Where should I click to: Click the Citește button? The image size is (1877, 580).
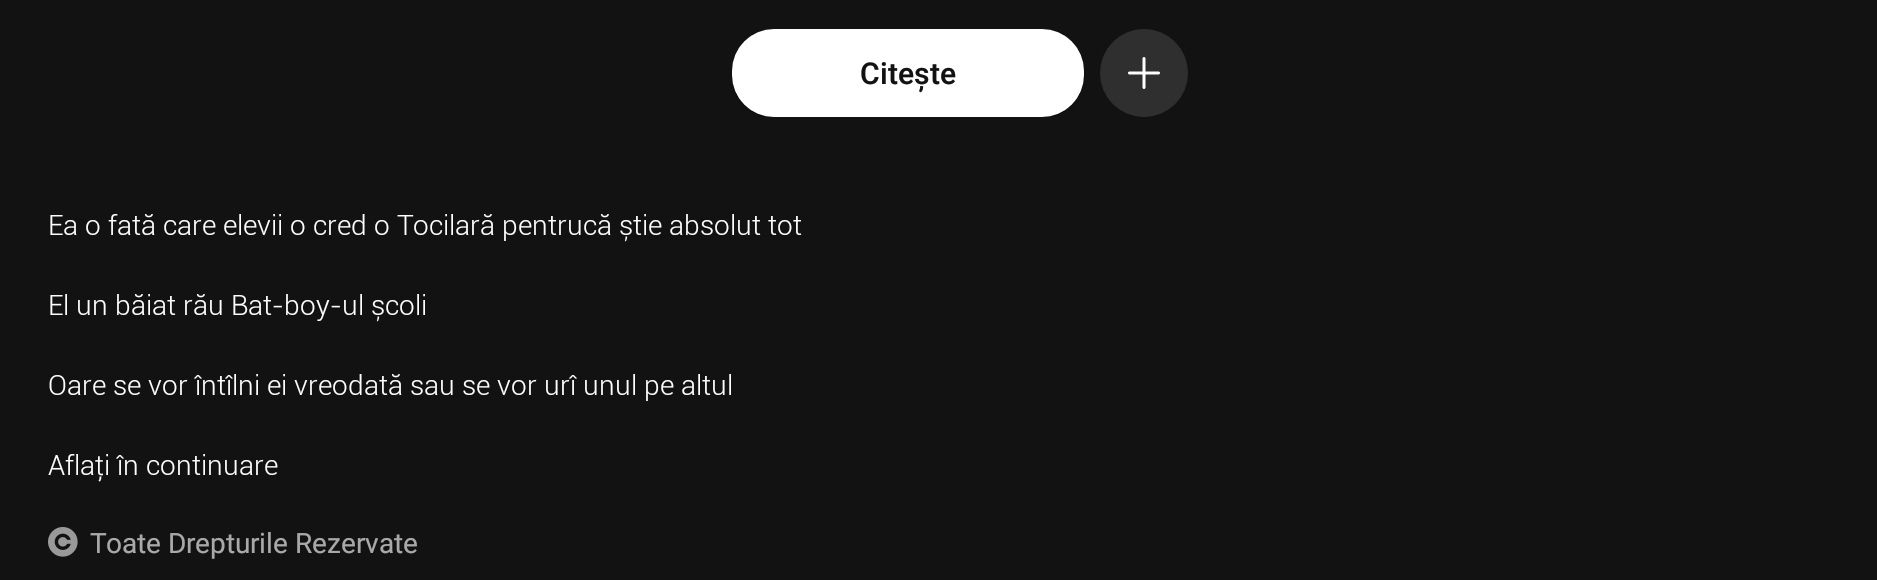click(x=907, y=73)
